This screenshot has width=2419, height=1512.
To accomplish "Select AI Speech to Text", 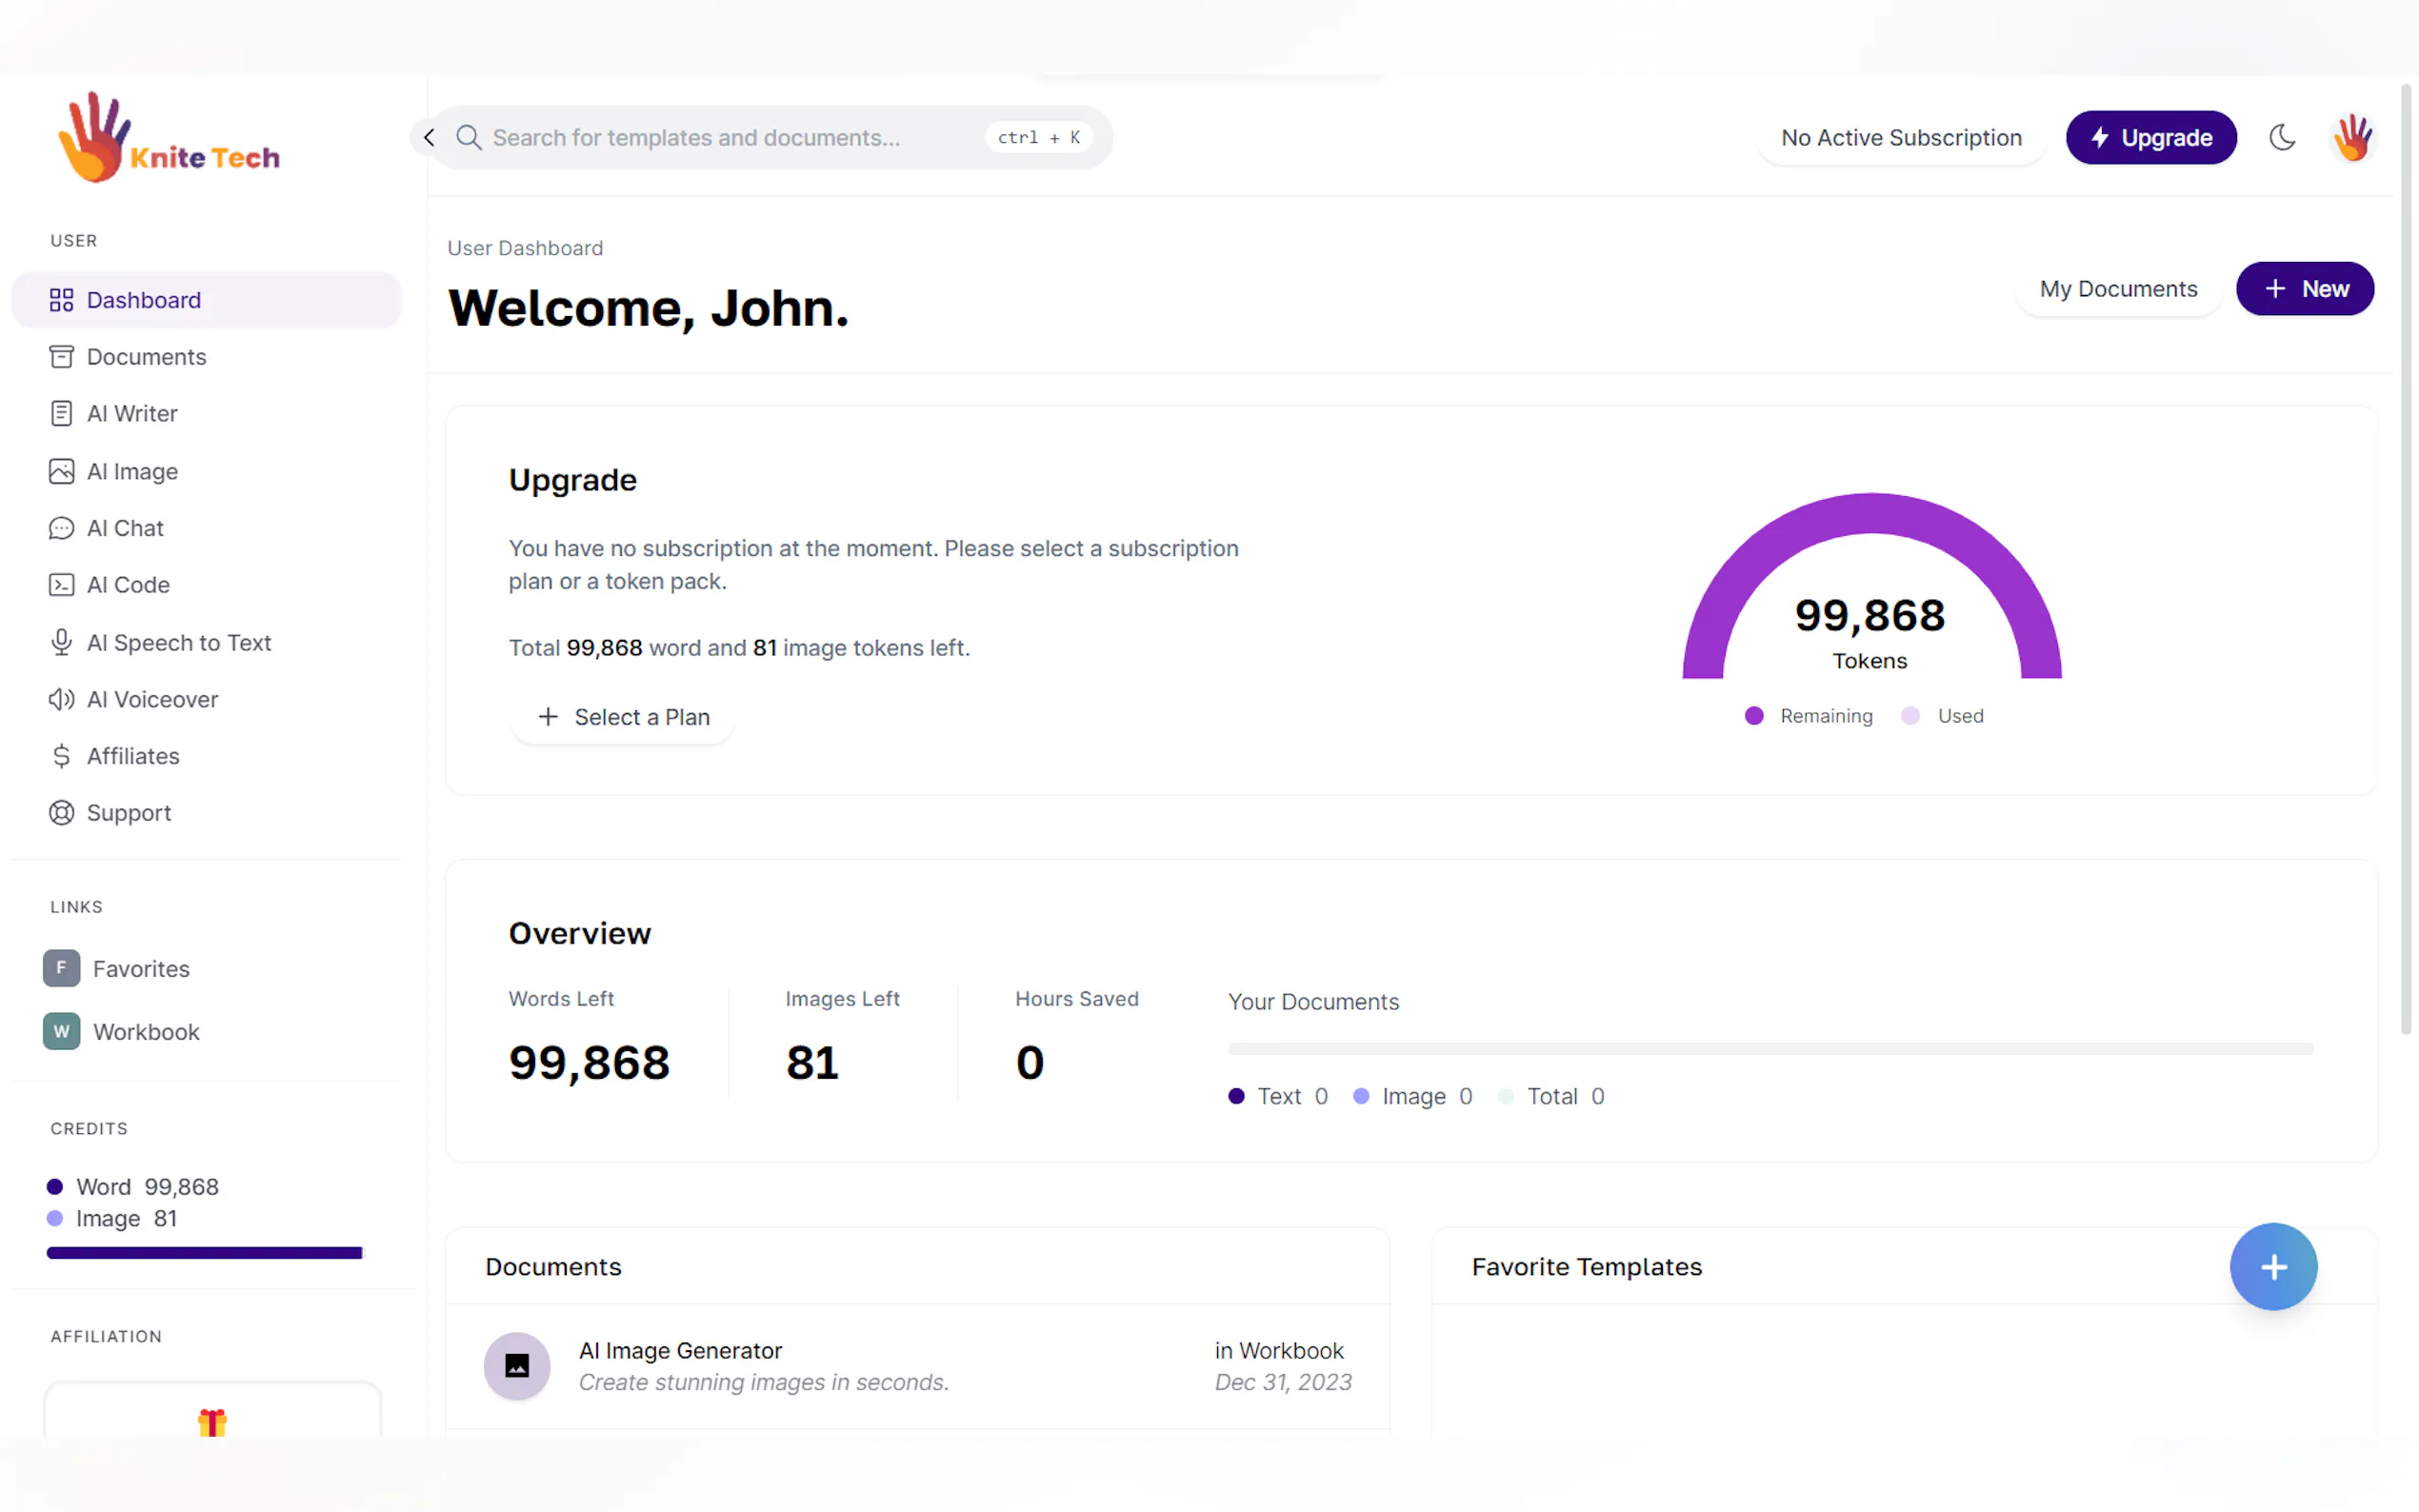I will pyautogui.click(x=178, y=642).
